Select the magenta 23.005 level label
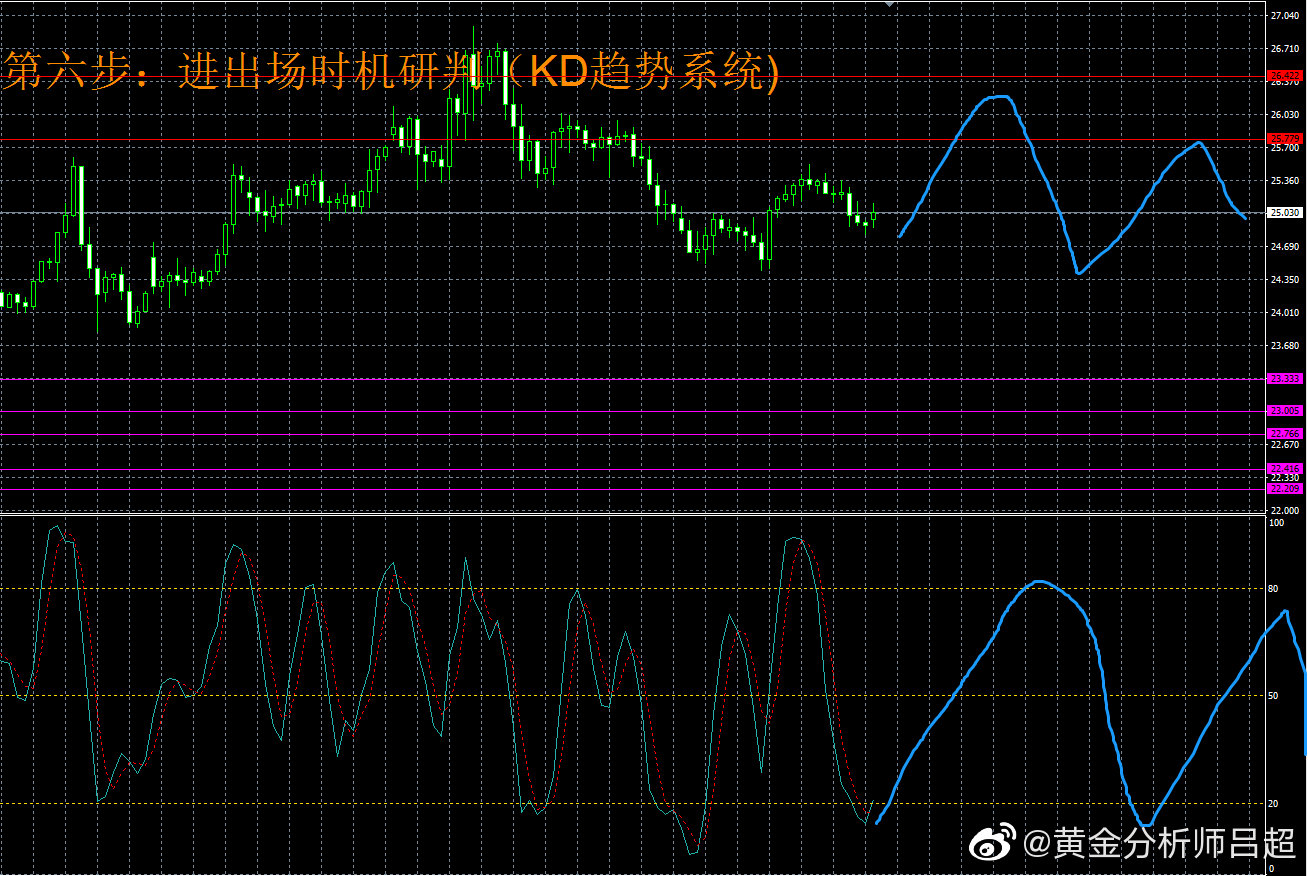Image resolution: width=1308 pixels, height=876 pixels. pyautogui.click(x=1283, y=410)
